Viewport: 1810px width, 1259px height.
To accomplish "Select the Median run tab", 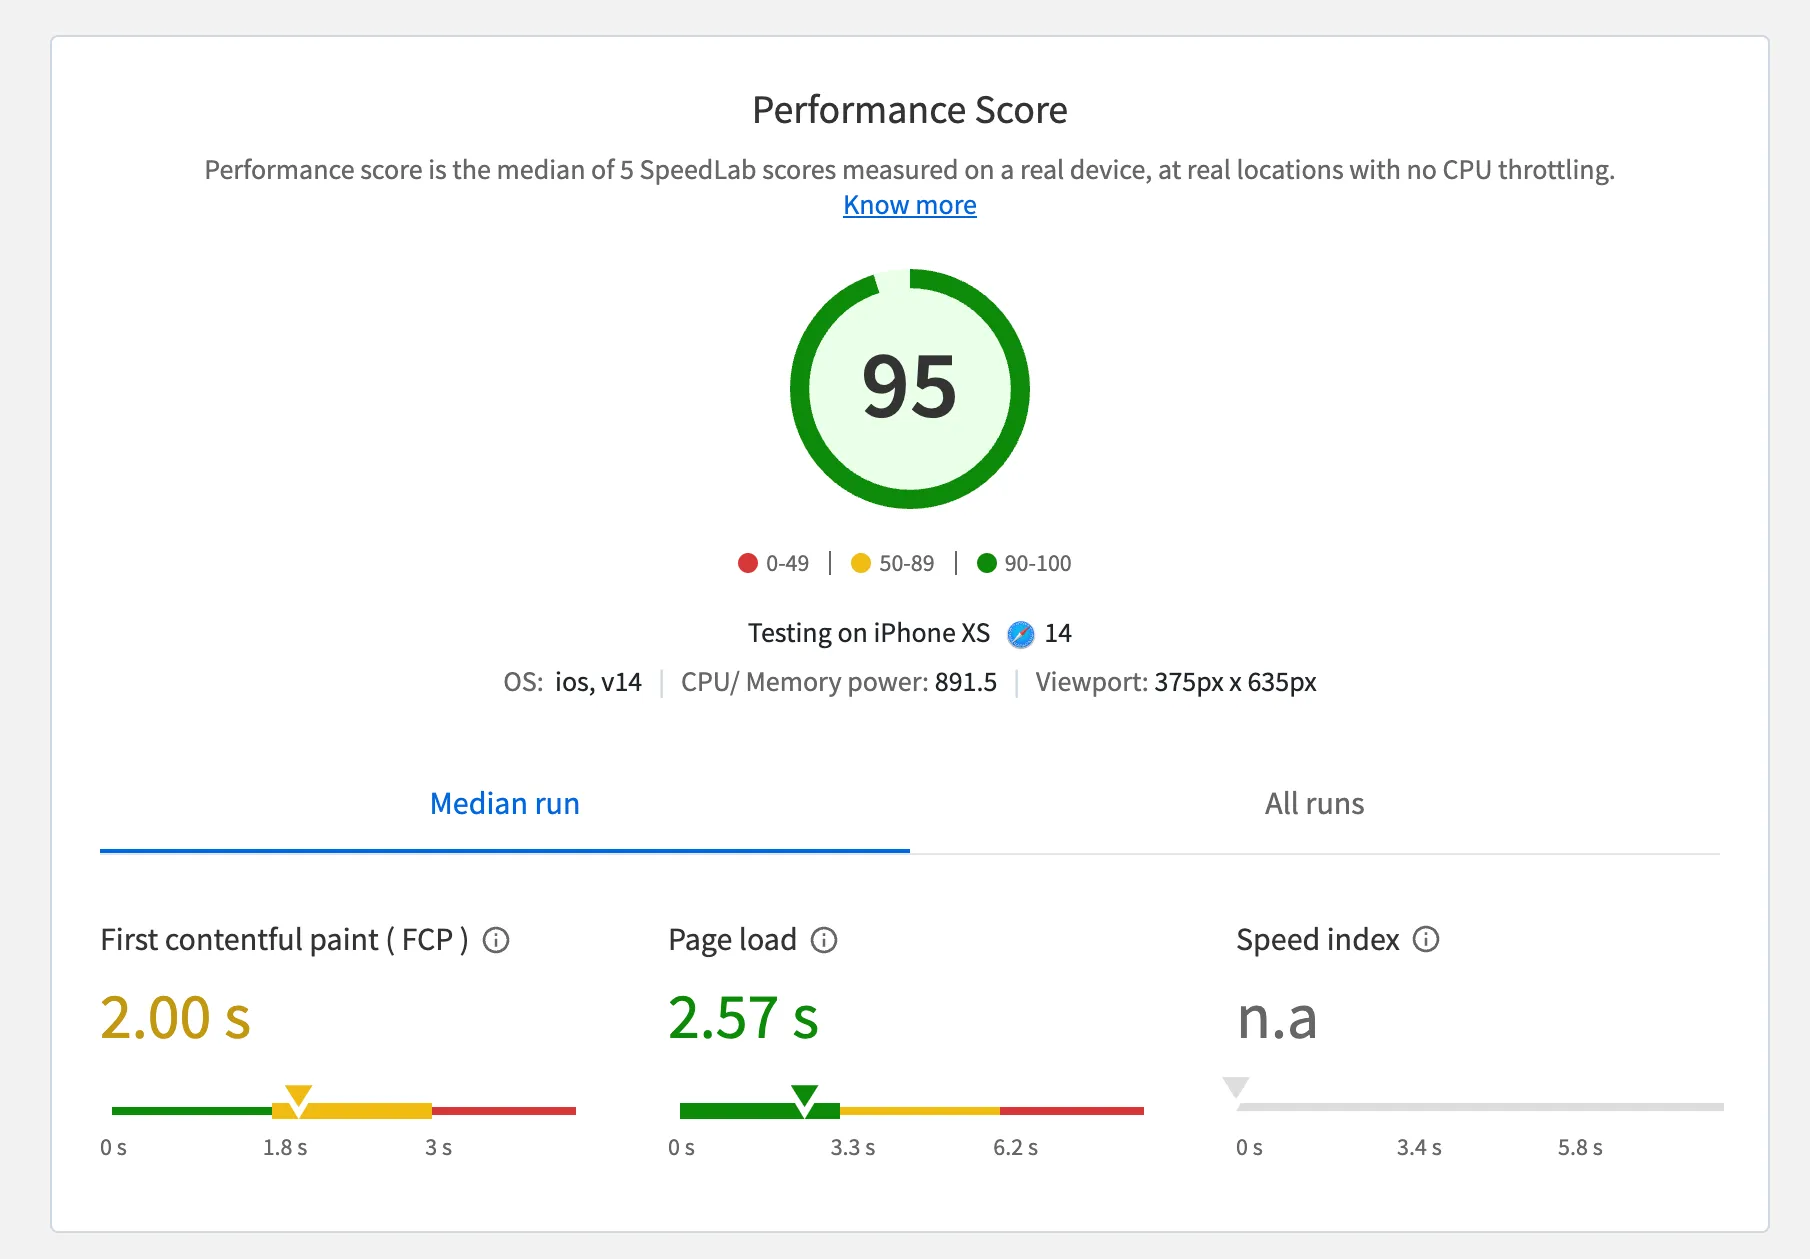I will [504, 804].
